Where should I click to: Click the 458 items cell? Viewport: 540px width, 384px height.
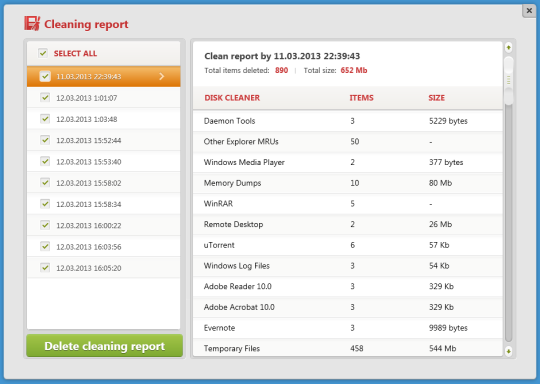pyautogui.click(x=356, y=348)
